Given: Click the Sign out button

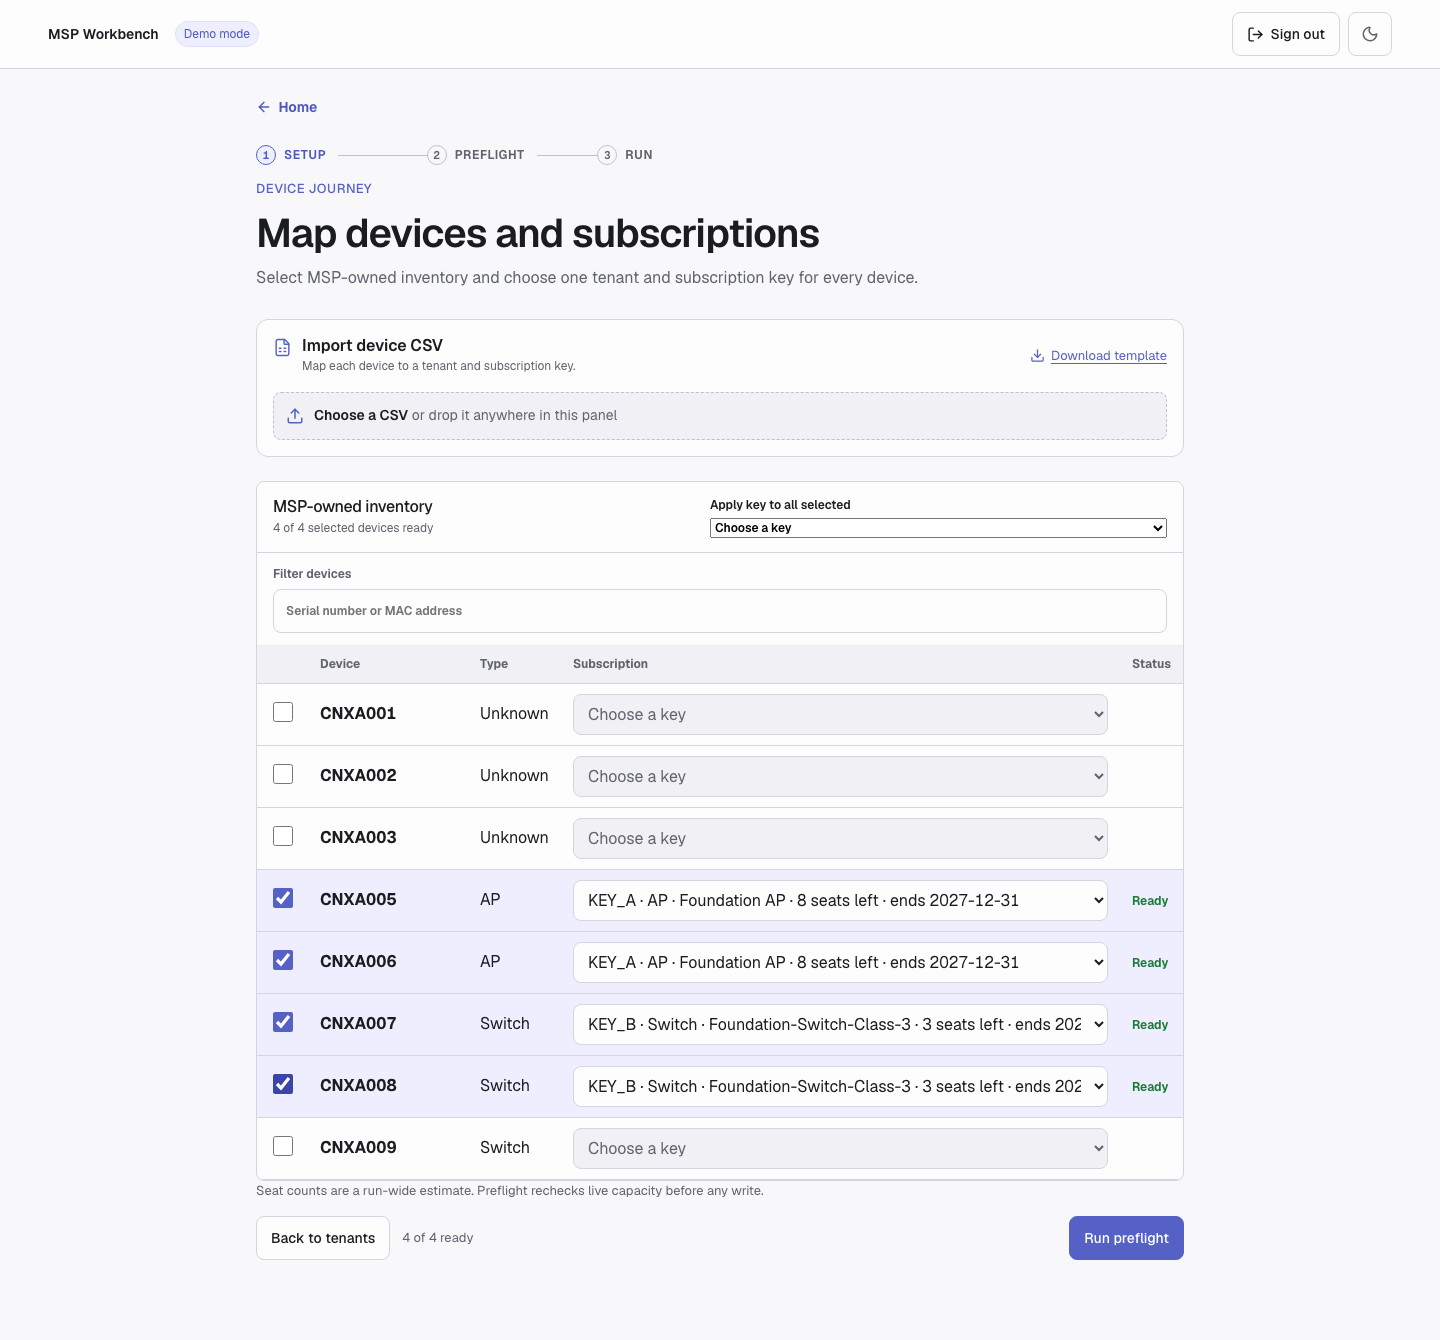Looking at the screenshot, I should pos(1285,34).
